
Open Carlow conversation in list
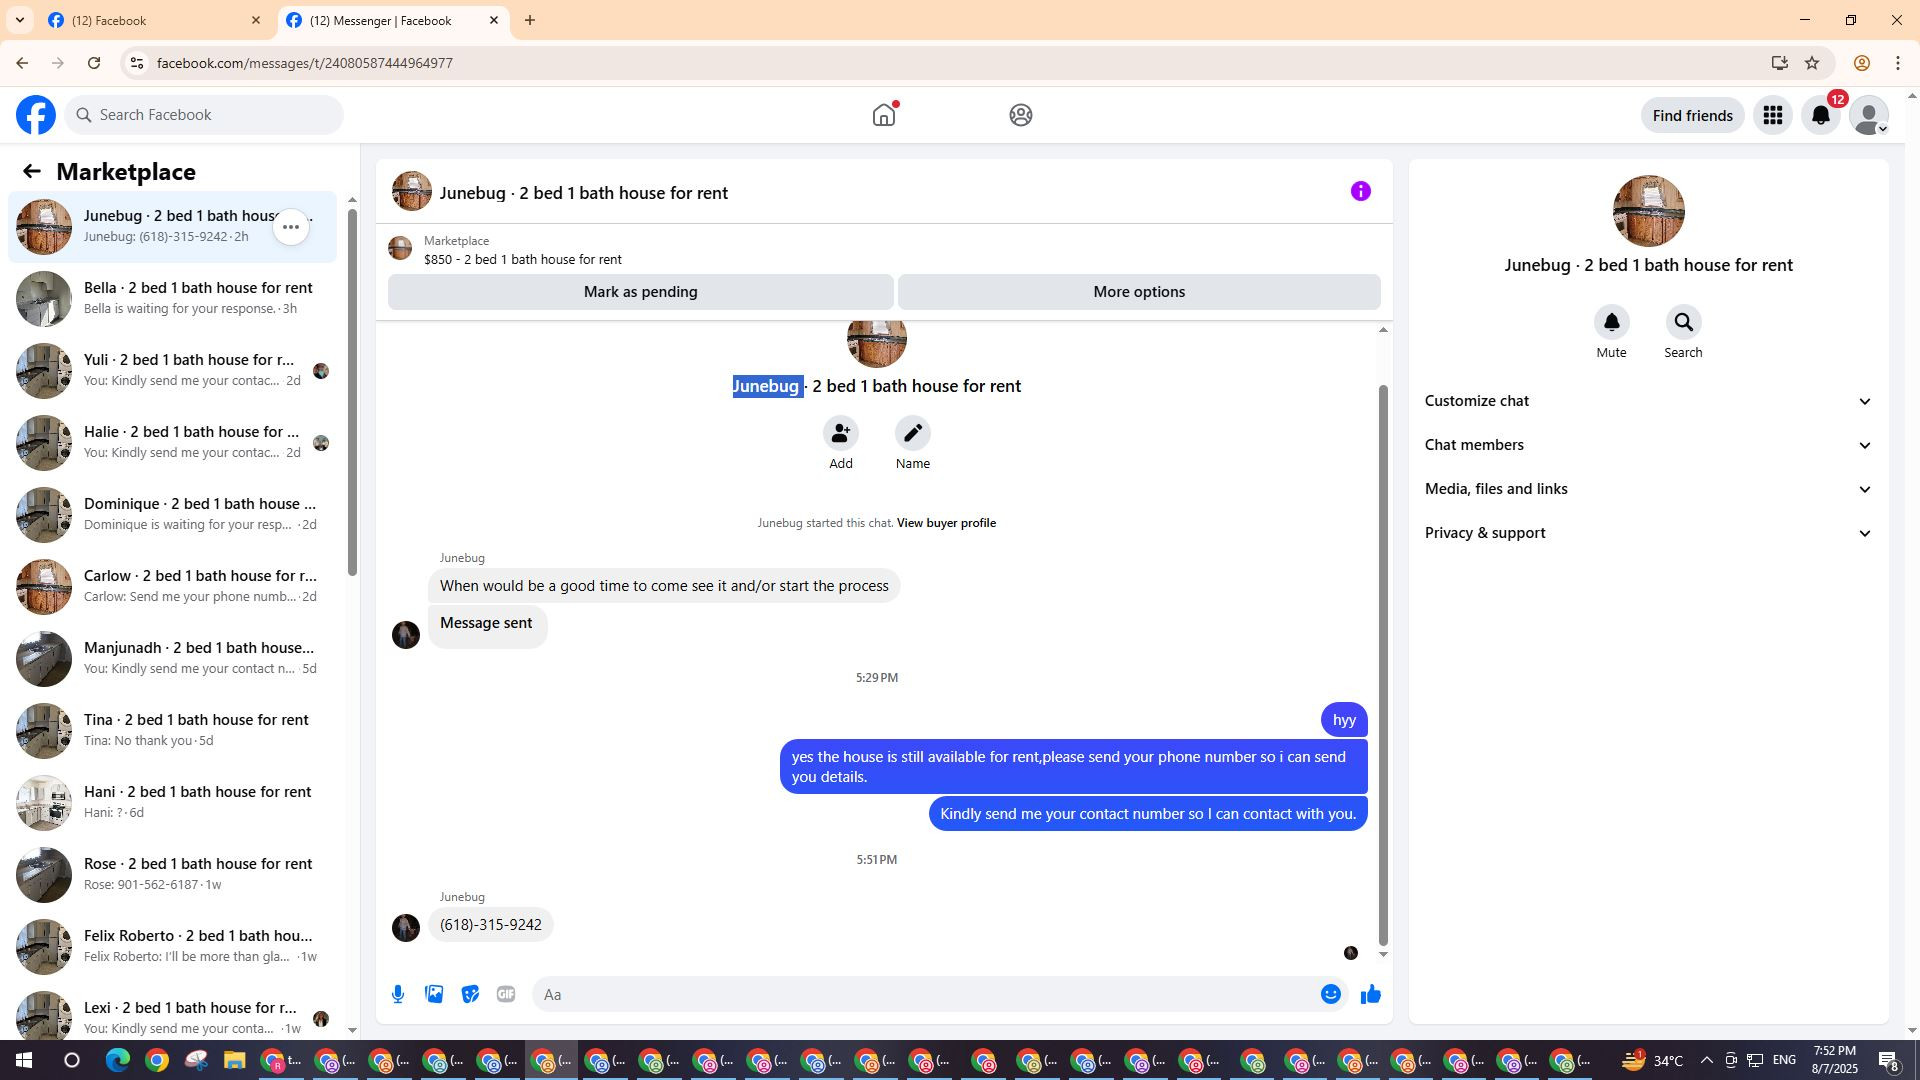(x=172, y=586)
